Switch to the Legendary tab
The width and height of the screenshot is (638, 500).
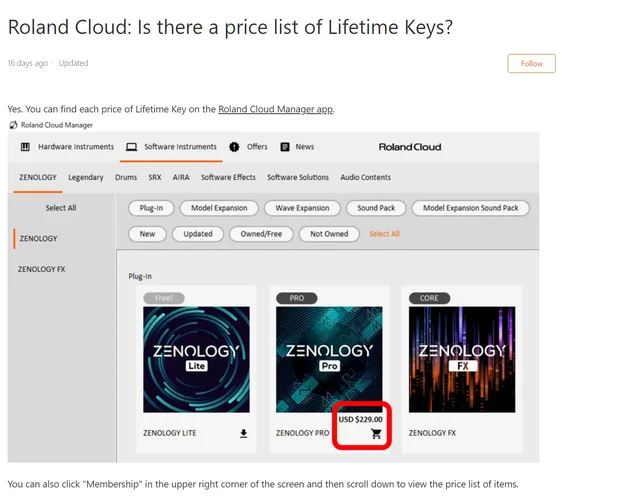coord(86,177)
